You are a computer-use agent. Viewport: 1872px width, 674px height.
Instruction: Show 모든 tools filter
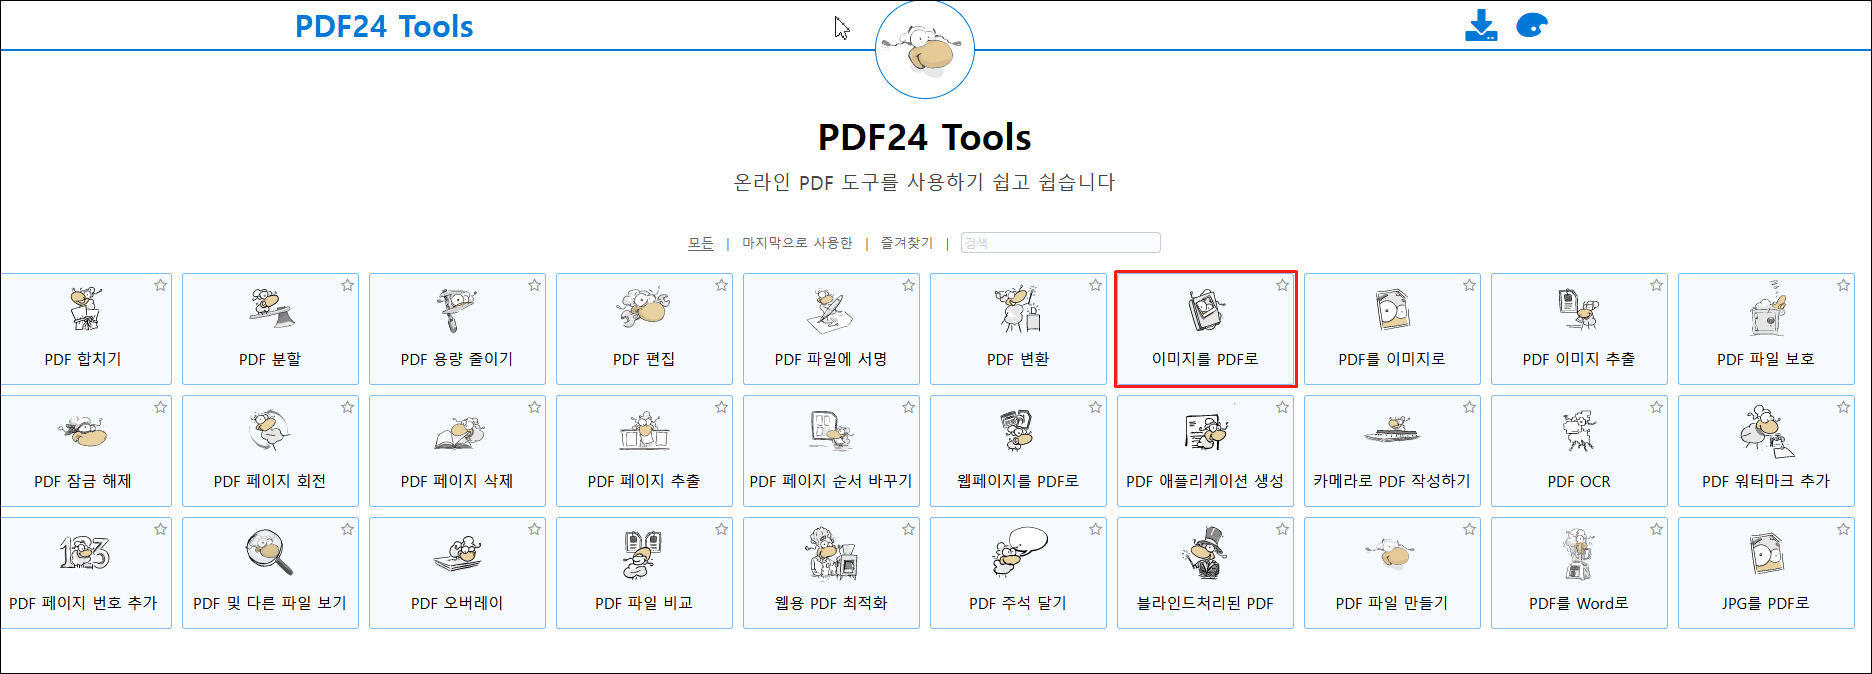click(x=701, y=243)
